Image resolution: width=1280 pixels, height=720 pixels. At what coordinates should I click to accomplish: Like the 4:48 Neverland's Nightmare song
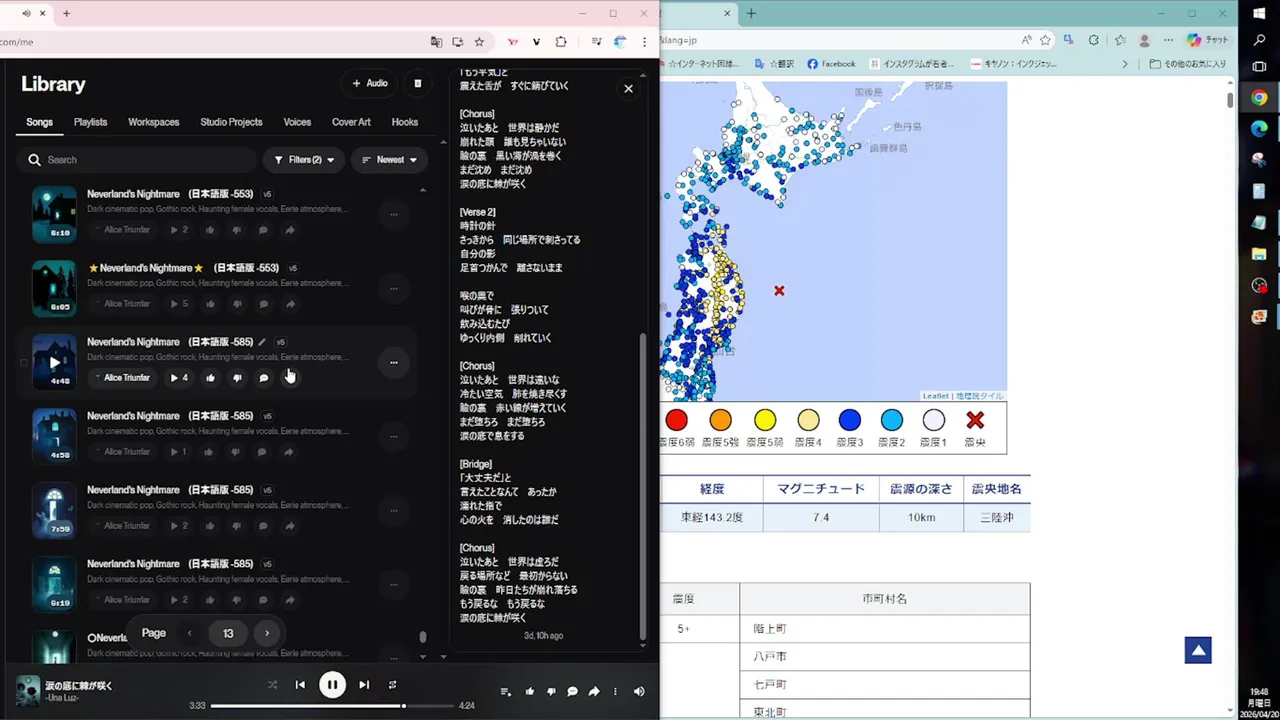pyautogui.click(x=210, y=378)
